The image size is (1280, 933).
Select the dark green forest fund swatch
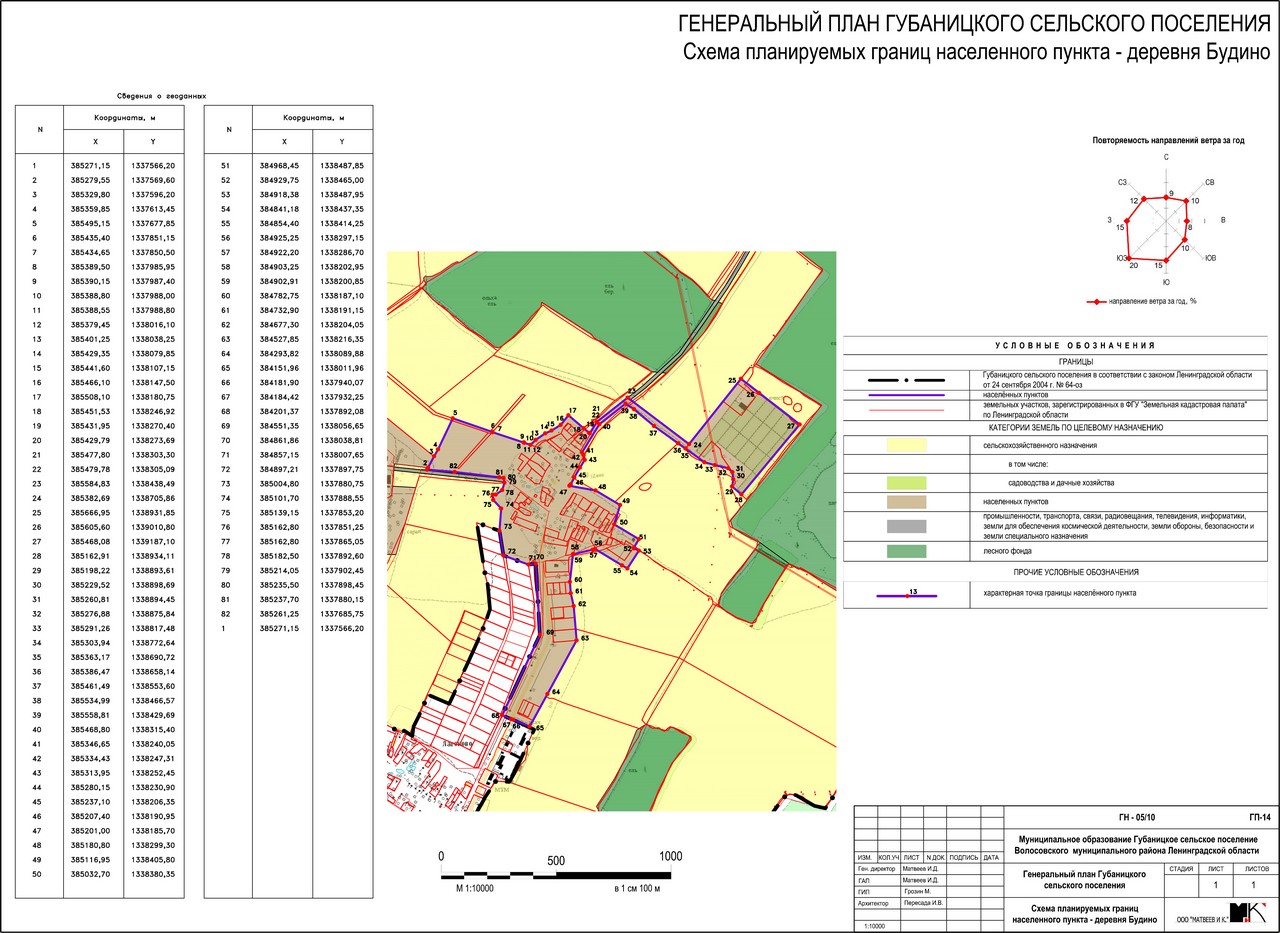[906, 551]
